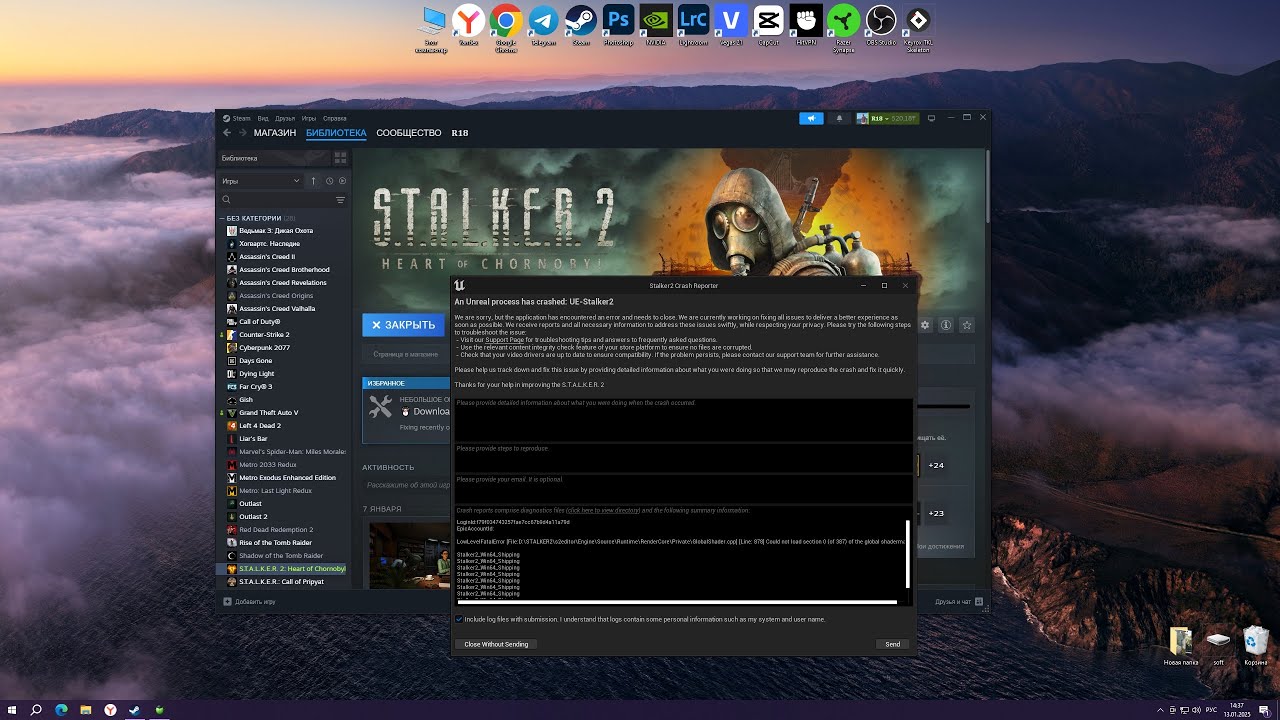Viewport: 1280px width, 720px height.
Task: Click the crash log vertical scrollbar
Action: click(909, 554)
